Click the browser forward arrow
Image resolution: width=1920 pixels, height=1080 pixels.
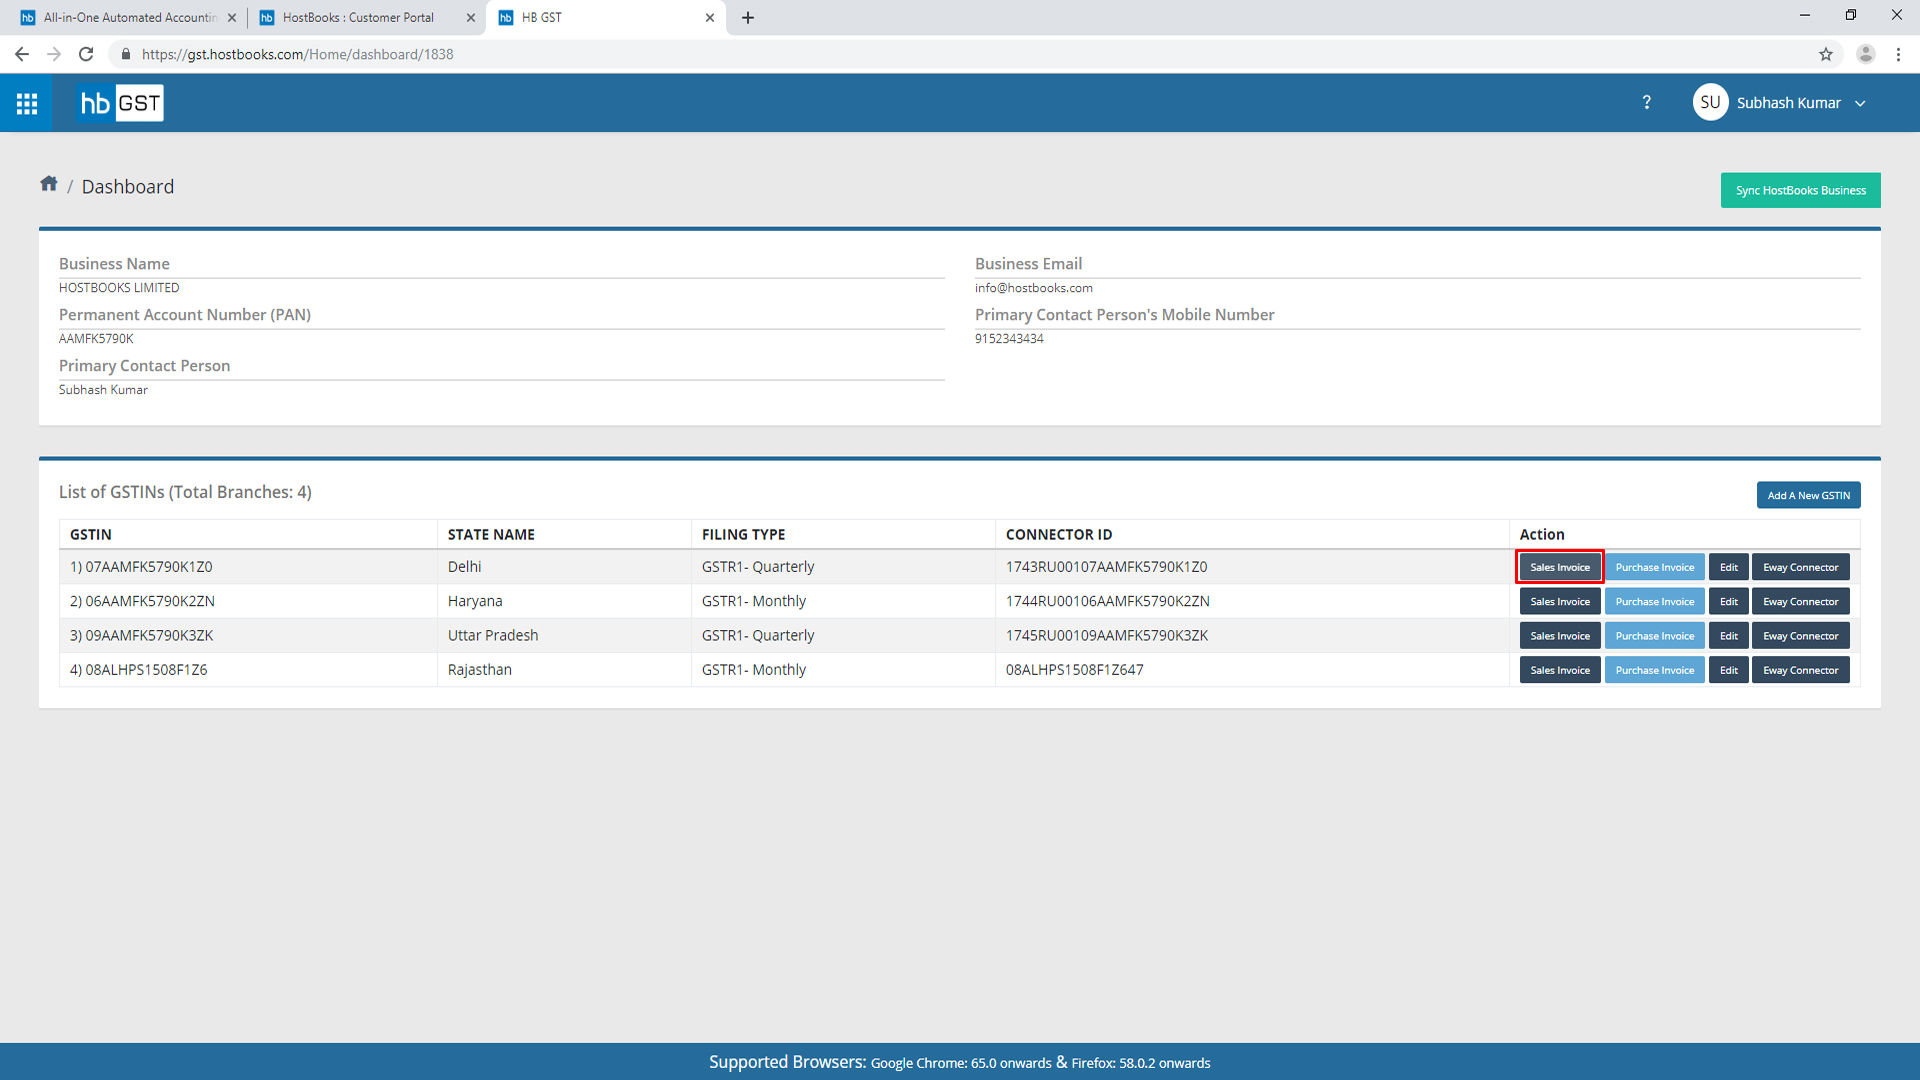click(54, 54)
